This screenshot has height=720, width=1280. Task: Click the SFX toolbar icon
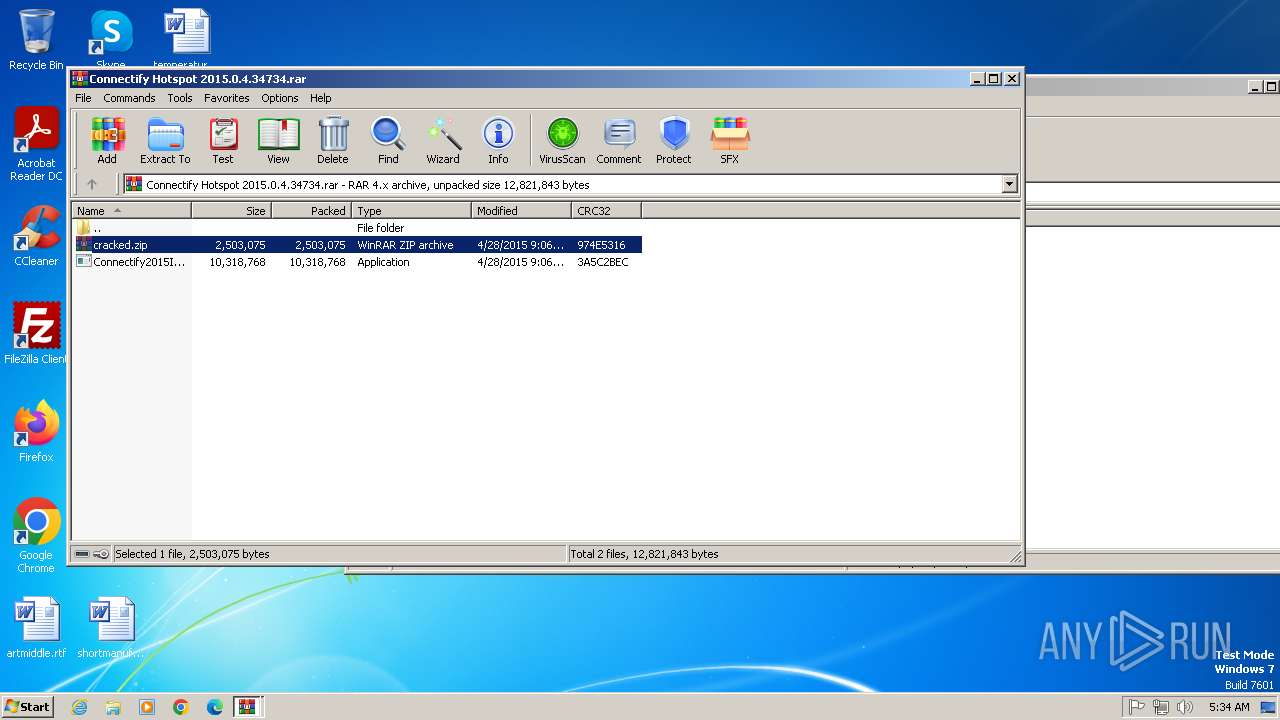[730, 141]
